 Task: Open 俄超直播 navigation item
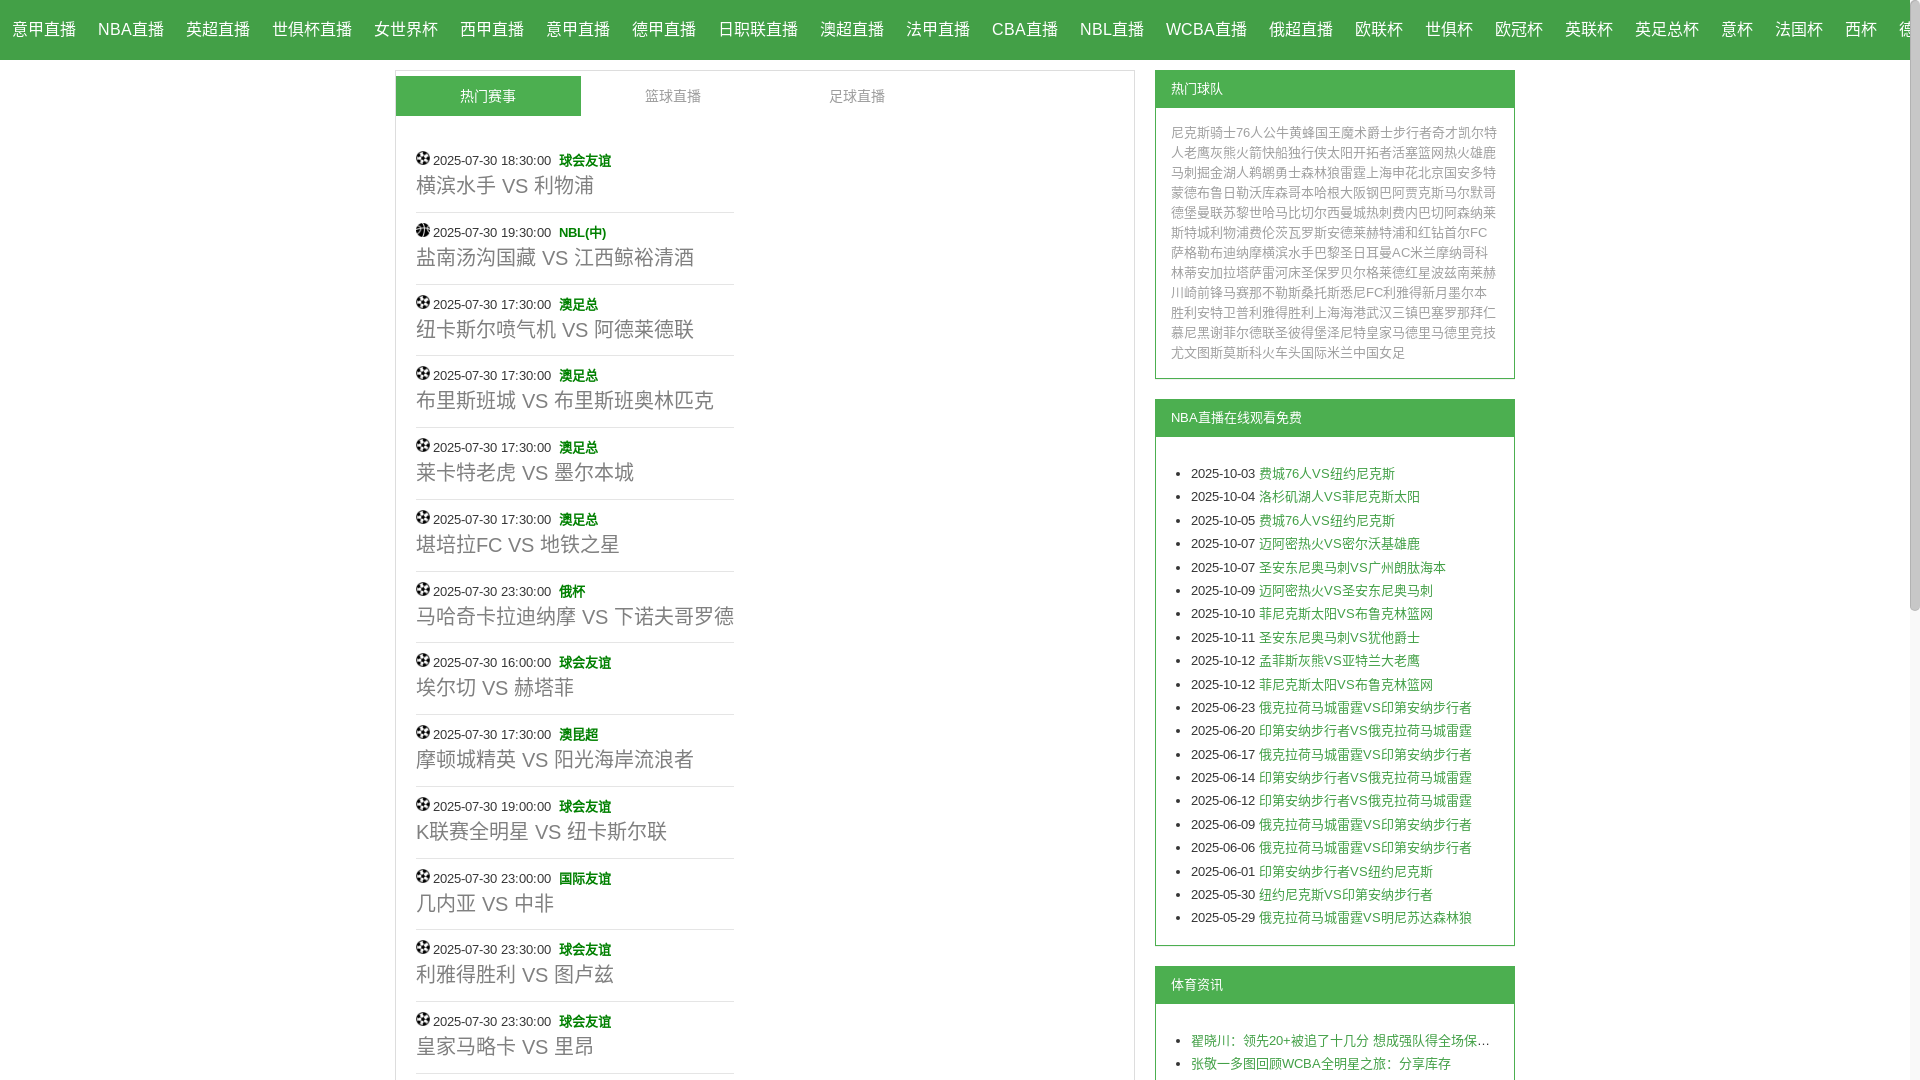tap(1301, 30)
